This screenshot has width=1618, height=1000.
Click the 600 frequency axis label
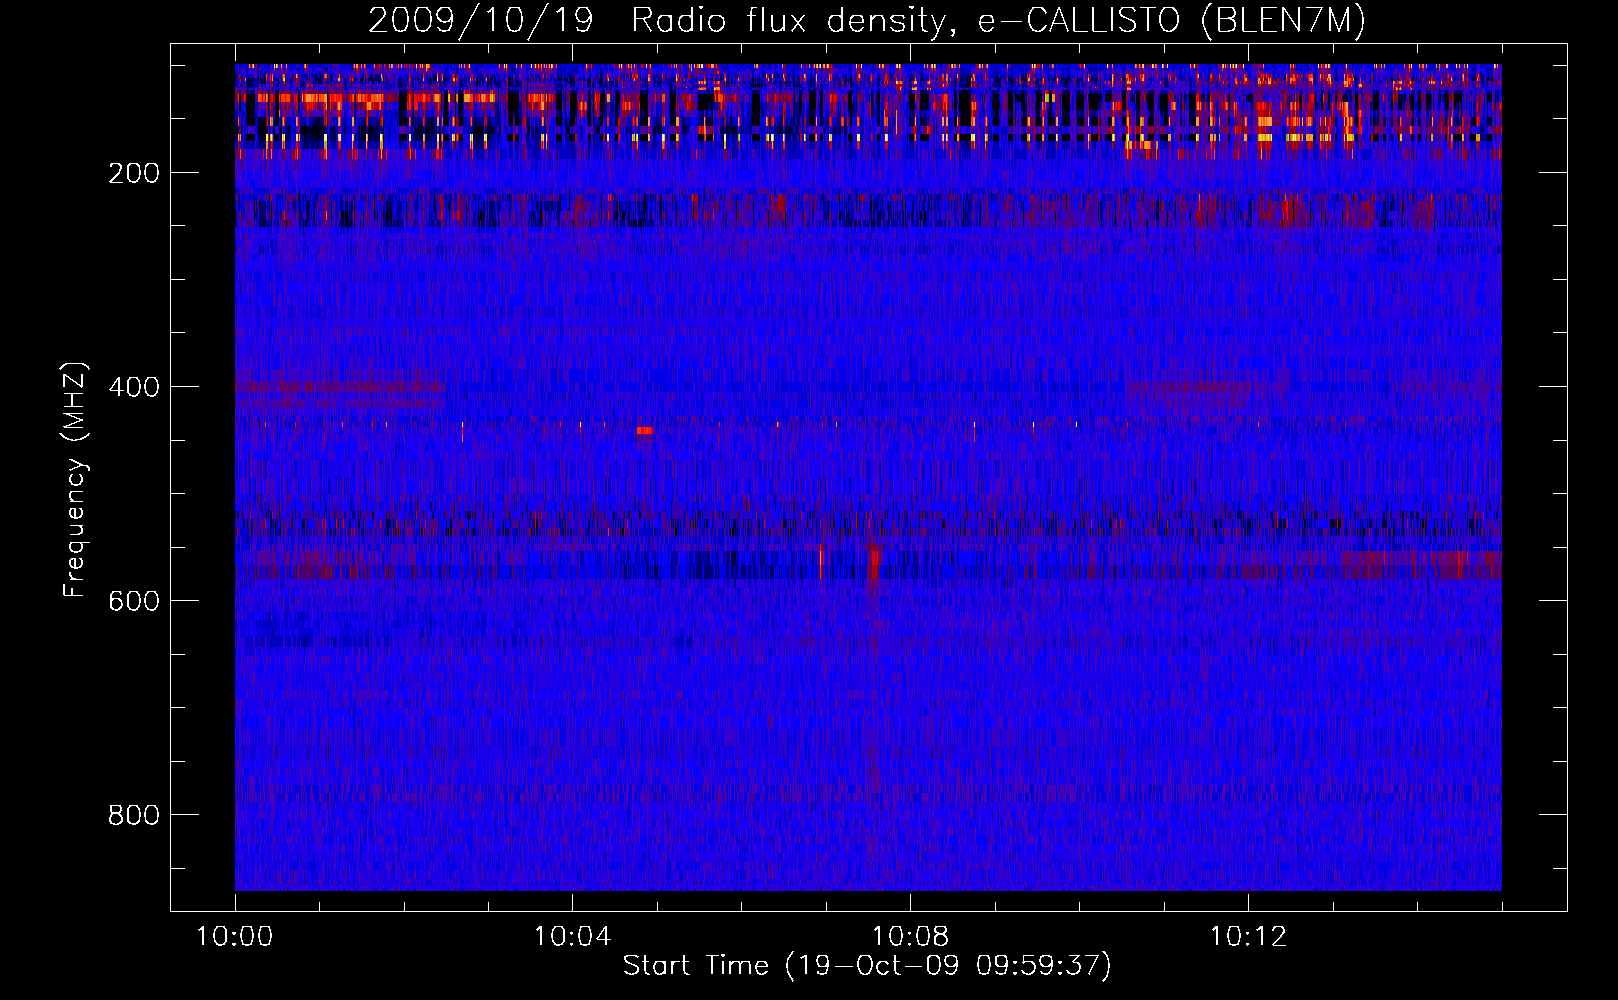(134, 601)
